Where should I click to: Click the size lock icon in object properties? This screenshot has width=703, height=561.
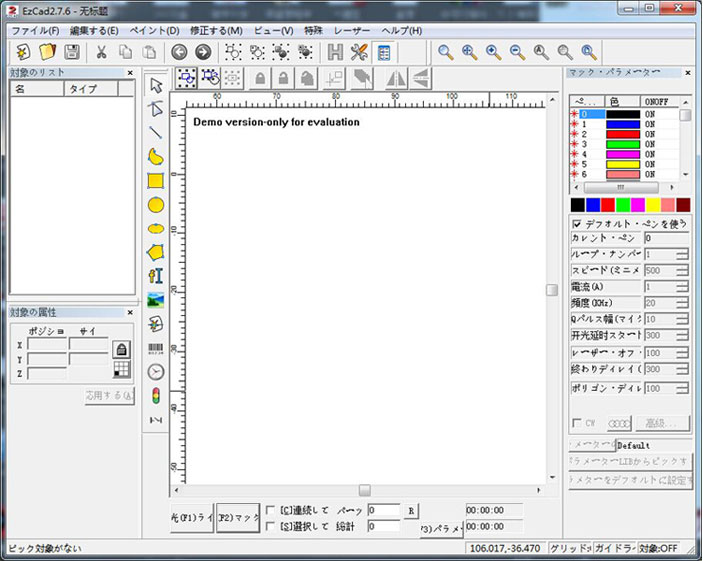(121, 349)
